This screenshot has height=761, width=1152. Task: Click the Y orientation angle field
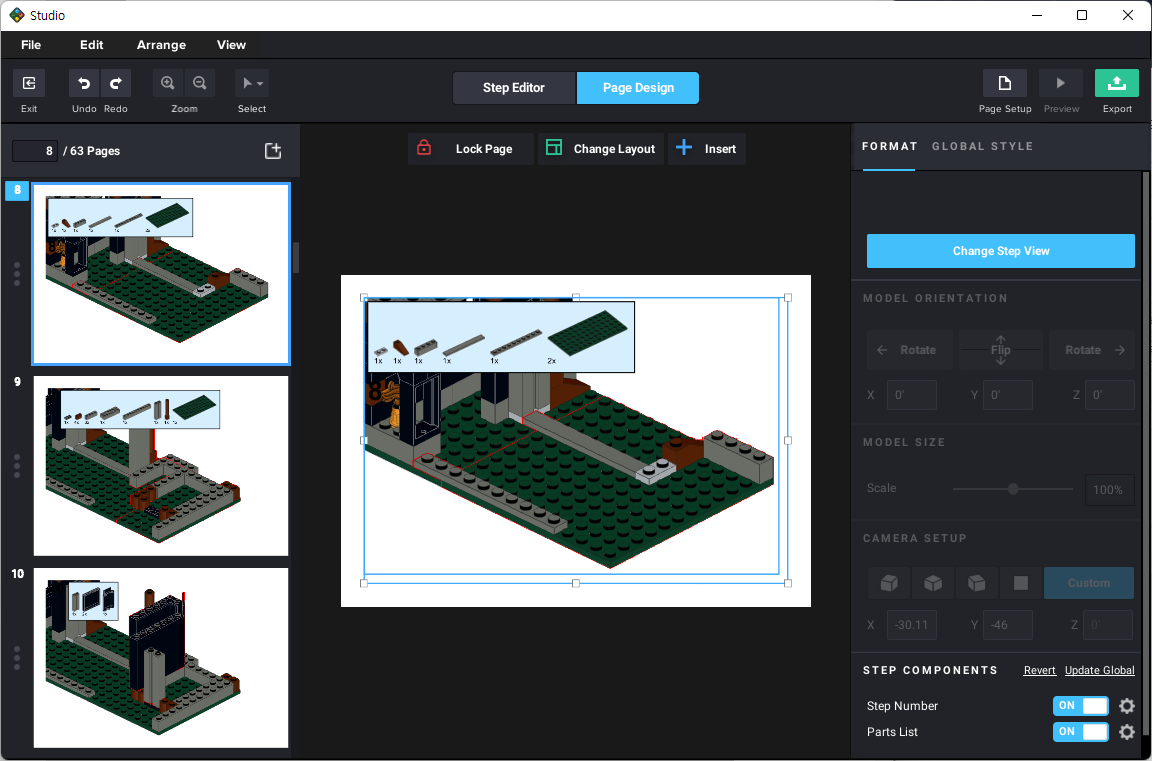tap(1007, 395)
